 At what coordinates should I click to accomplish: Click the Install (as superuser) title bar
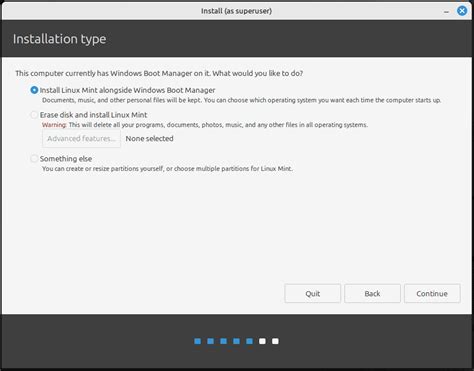[x=236, y=11]
